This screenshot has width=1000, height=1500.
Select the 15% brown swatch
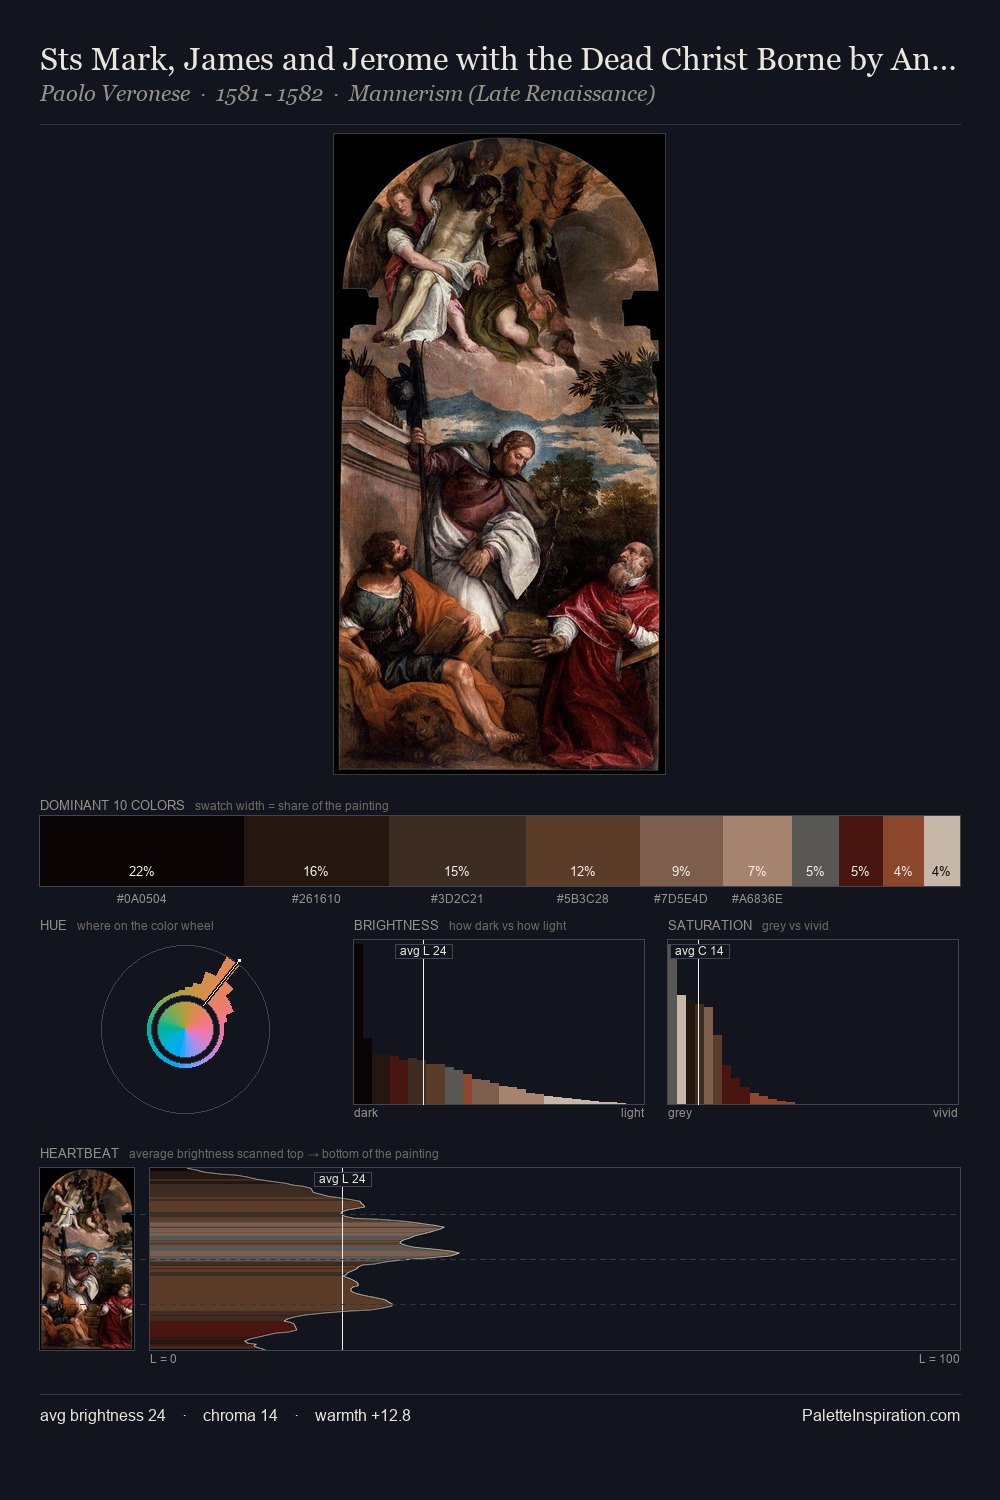(x=457, y=851)
